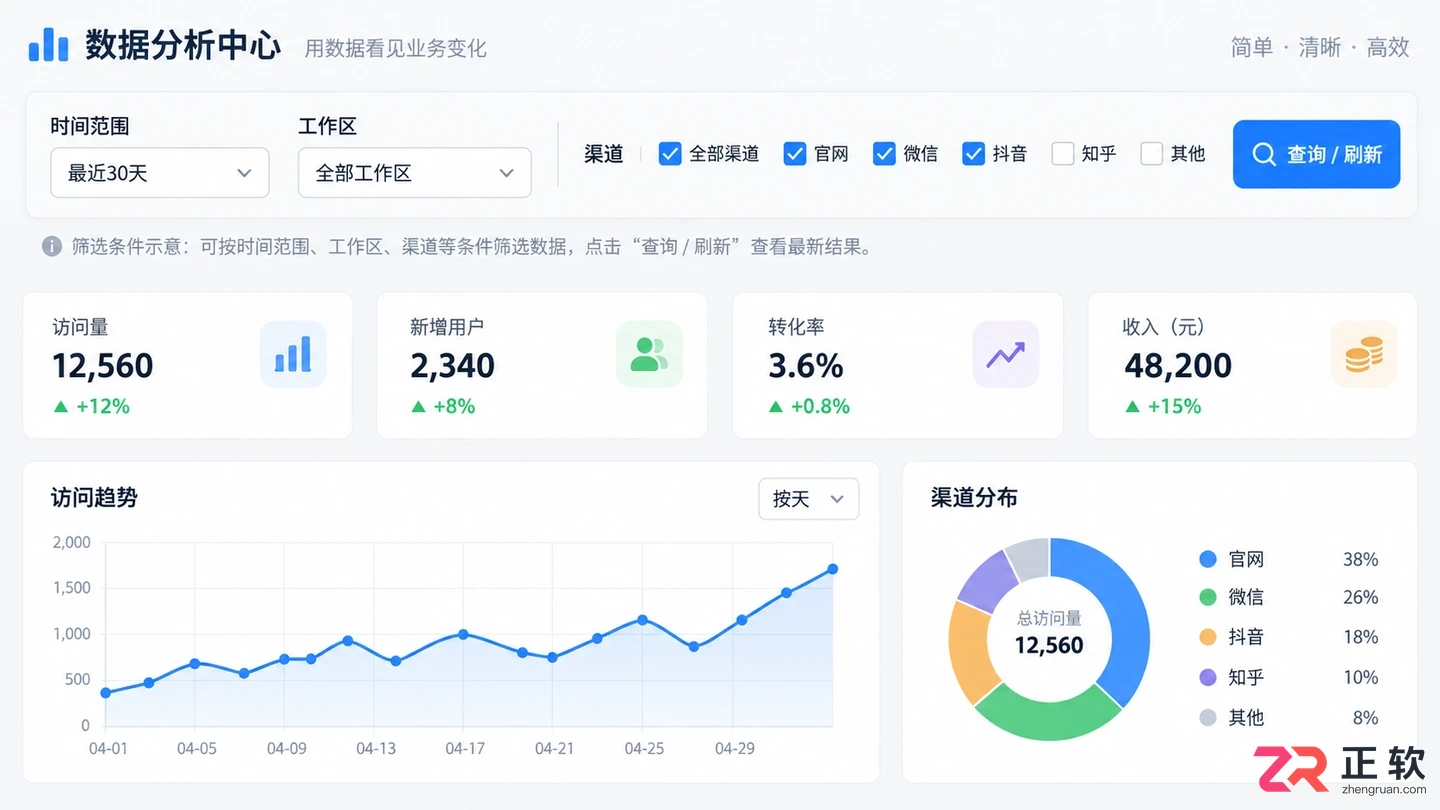The image size is (1440, 810).
Task: Click the 2,340 new users value
Action: tap(452, 366)
